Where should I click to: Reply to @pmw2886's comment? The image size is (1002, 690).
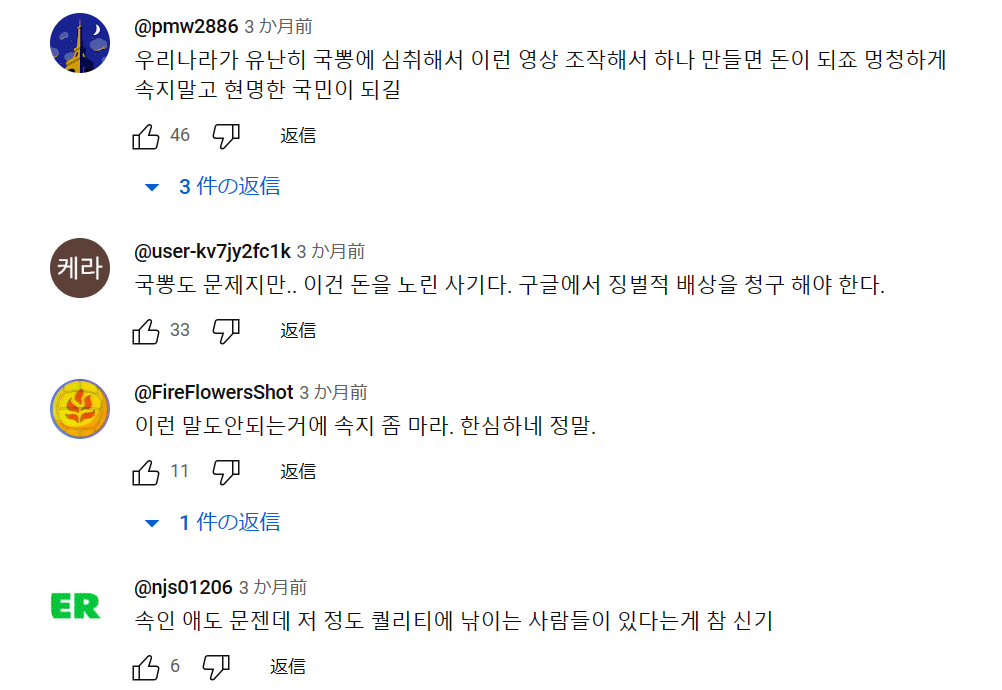coord(298,136)
